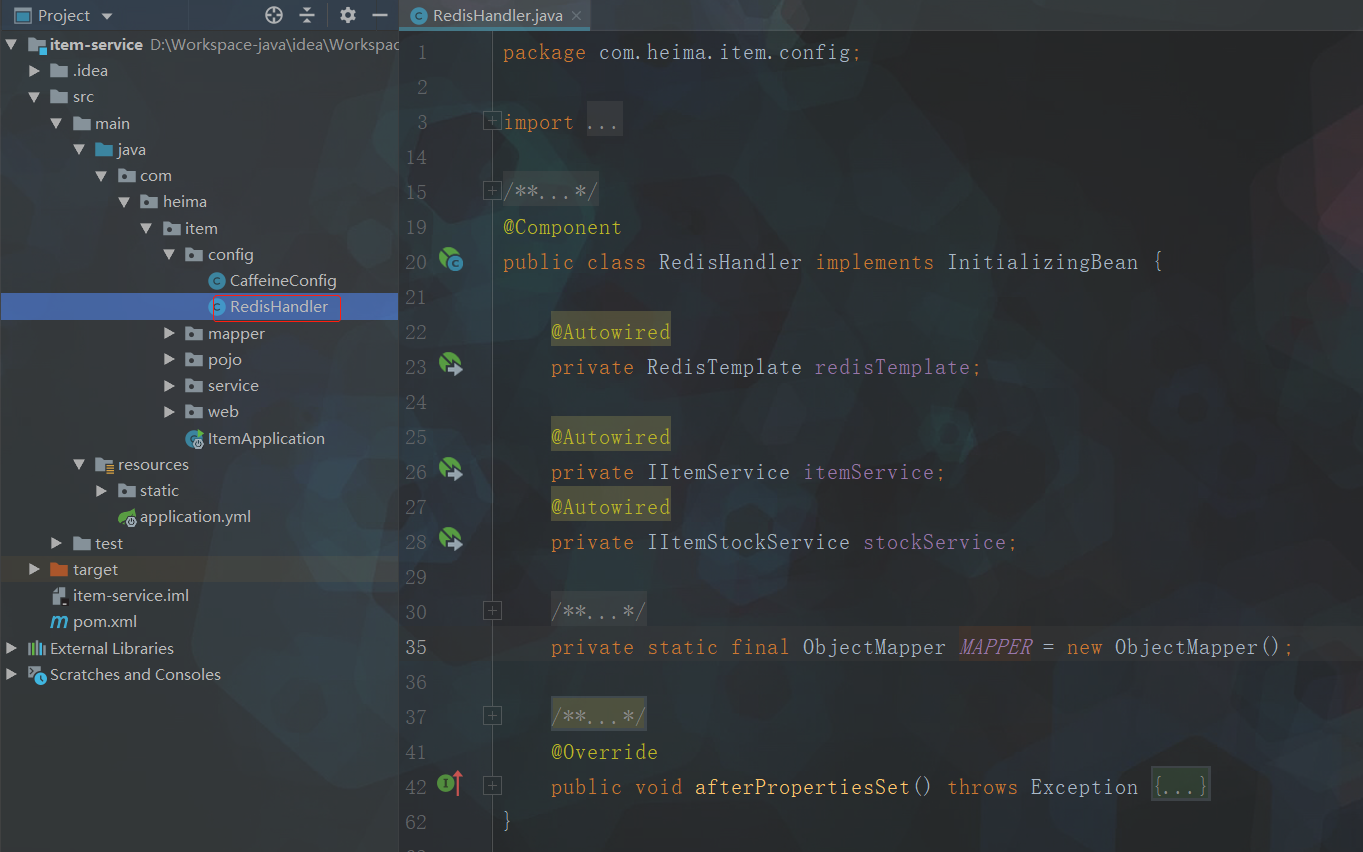Expand the web package
Image resolution: width=1363 pixels, height=852 pixels.
[x=169, y=412]
